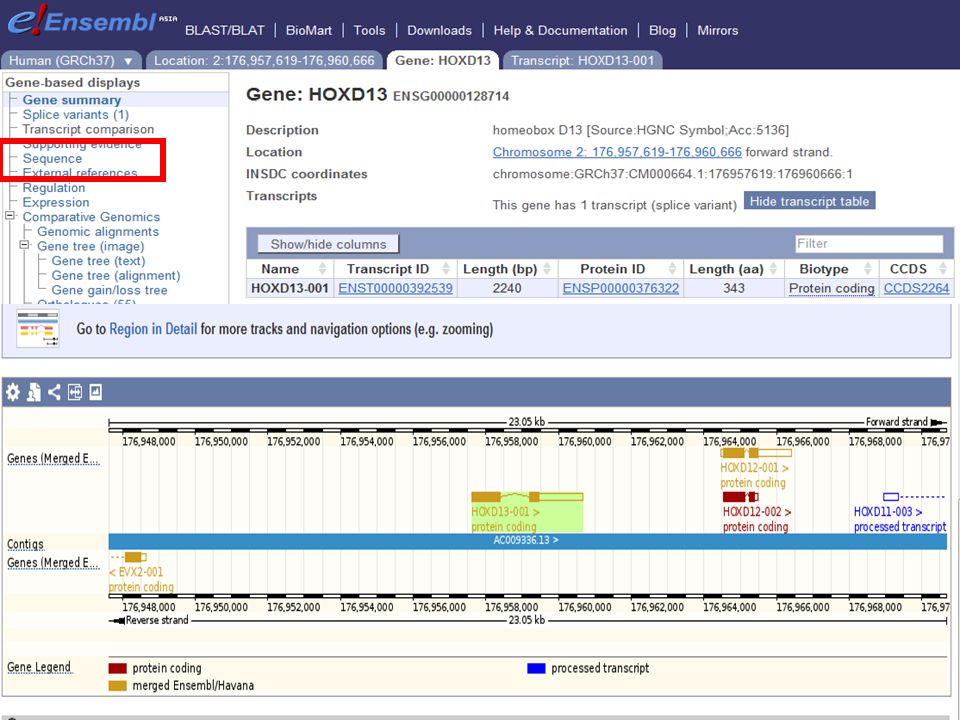The image size is (960, 720).
Task: Switch to the Gene: HOXD13 tab
Action: point(443,60)
